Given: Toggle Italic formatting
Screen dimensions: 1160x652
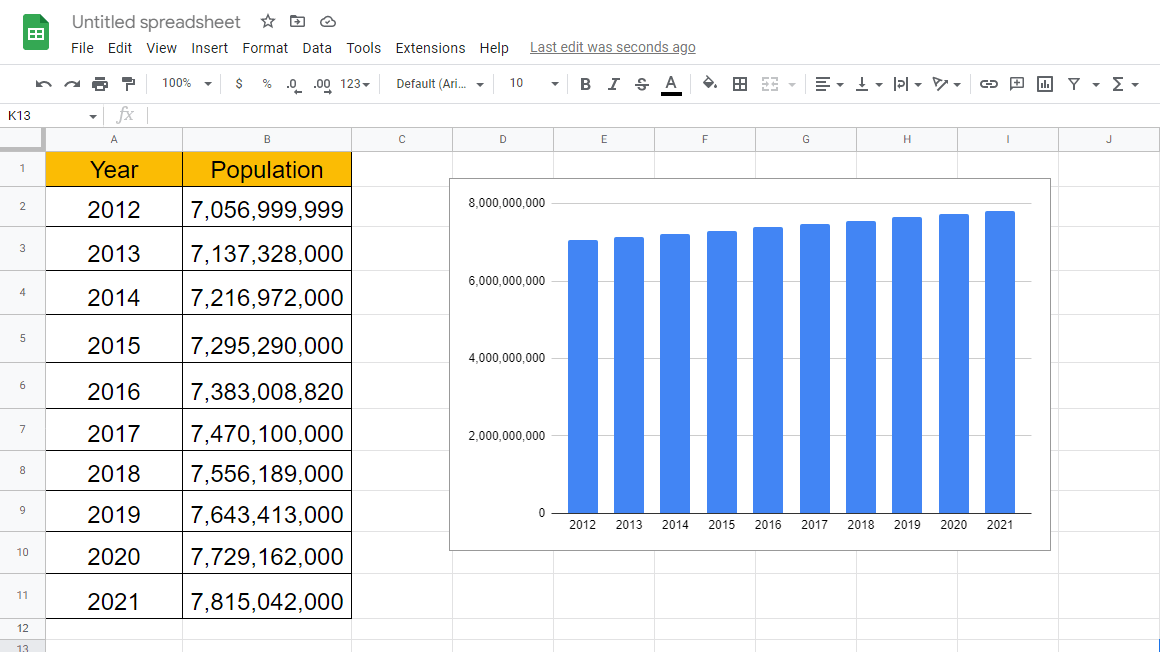Looking at the screenshot, I should [x=613, y=84].
